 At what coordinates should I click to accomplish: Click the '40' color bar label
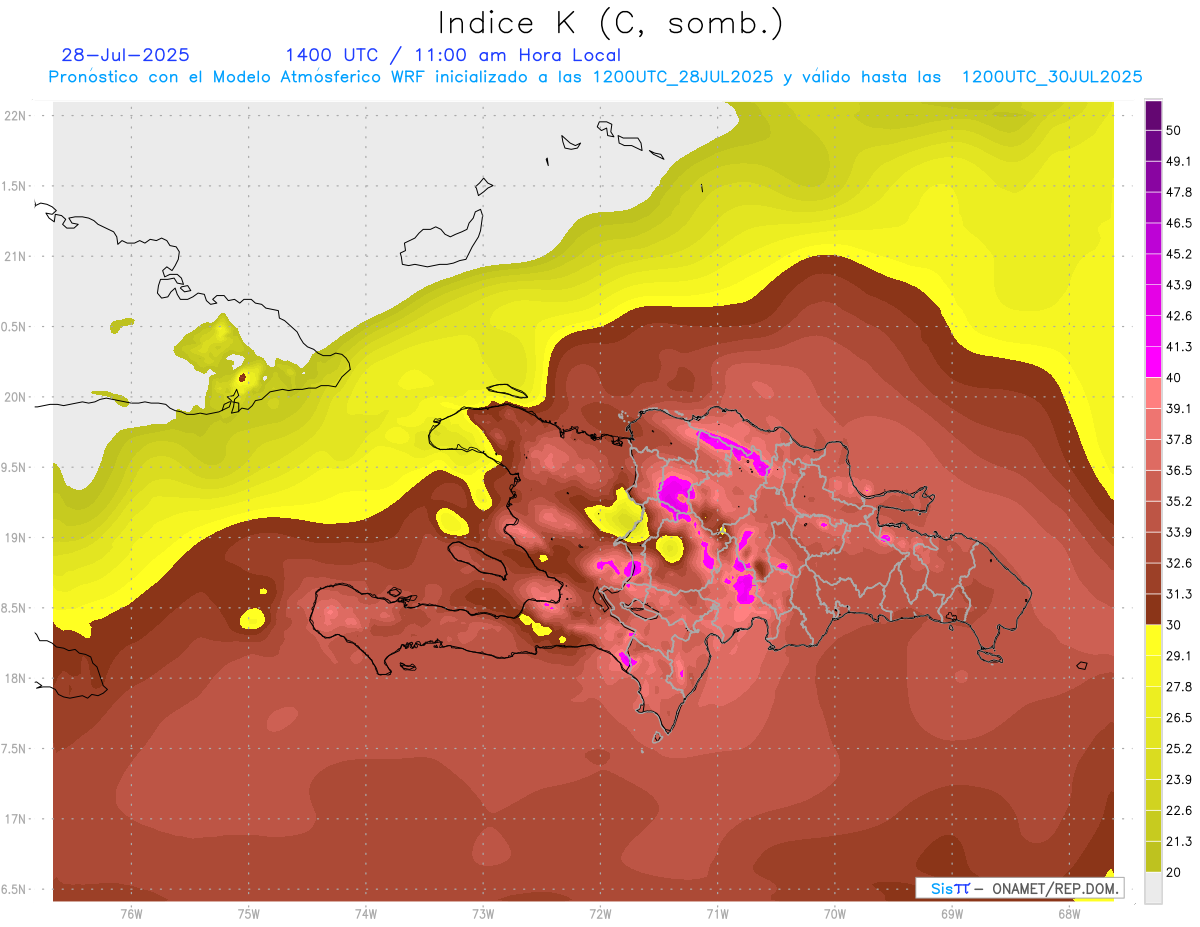(x=1174, y=377)
